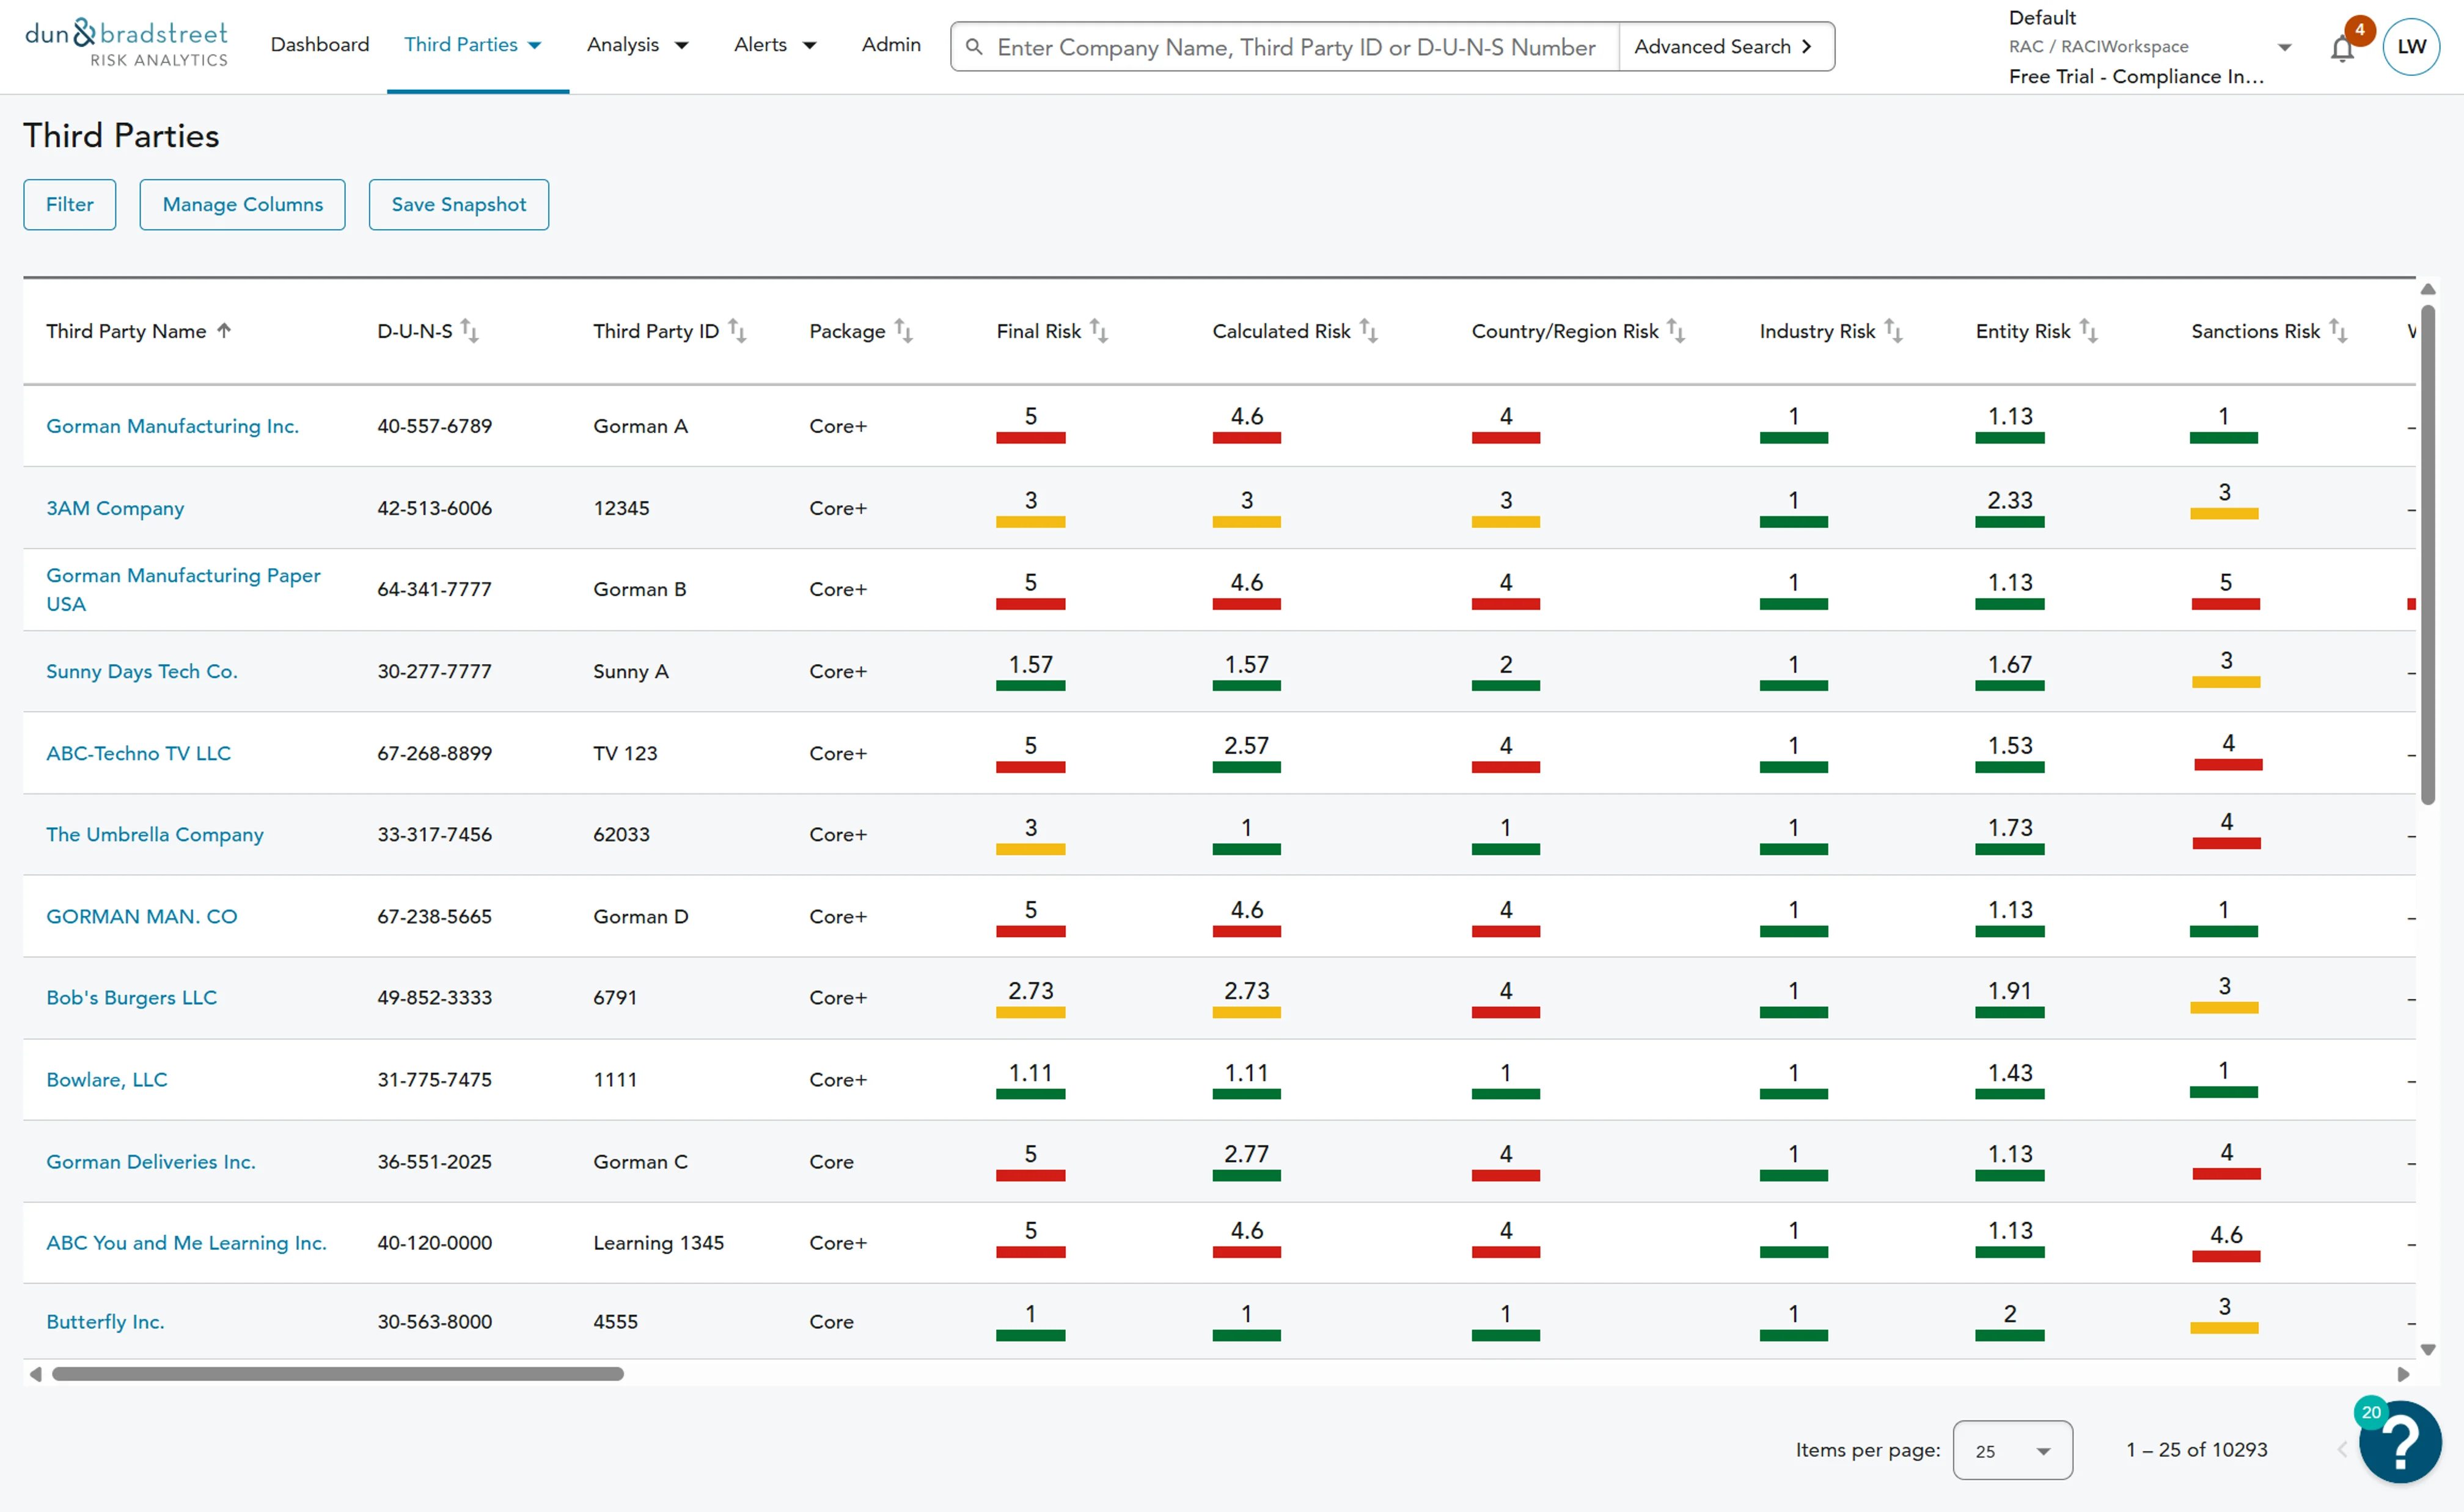
Task: Open the help question mark widget
Action: tap(2399, 1442)
